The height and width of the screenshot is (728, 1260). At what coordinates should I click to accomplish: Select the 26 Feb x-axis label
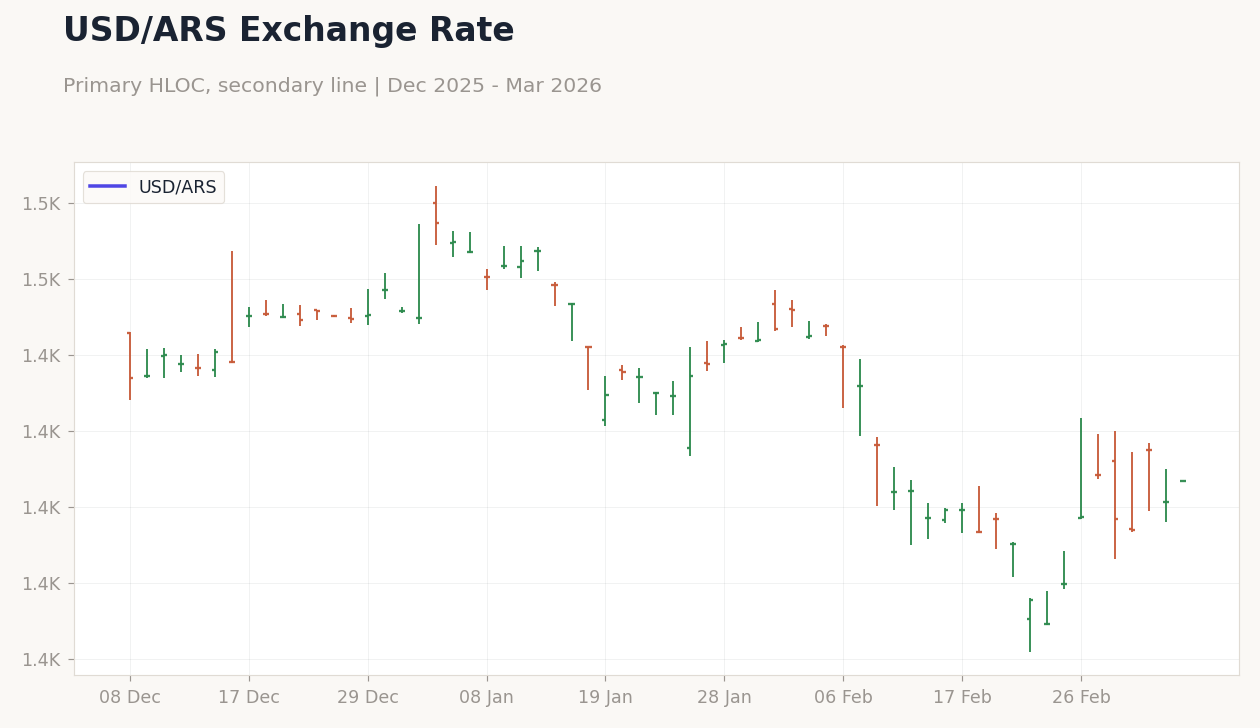coord(1081,698)
